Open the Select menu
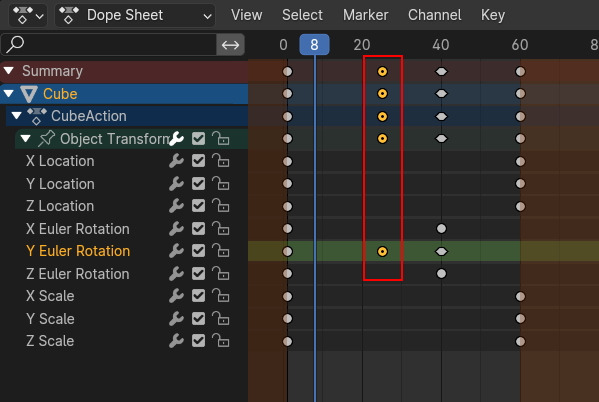The width and height of the screenshot is (599, 402). point(302,15)
